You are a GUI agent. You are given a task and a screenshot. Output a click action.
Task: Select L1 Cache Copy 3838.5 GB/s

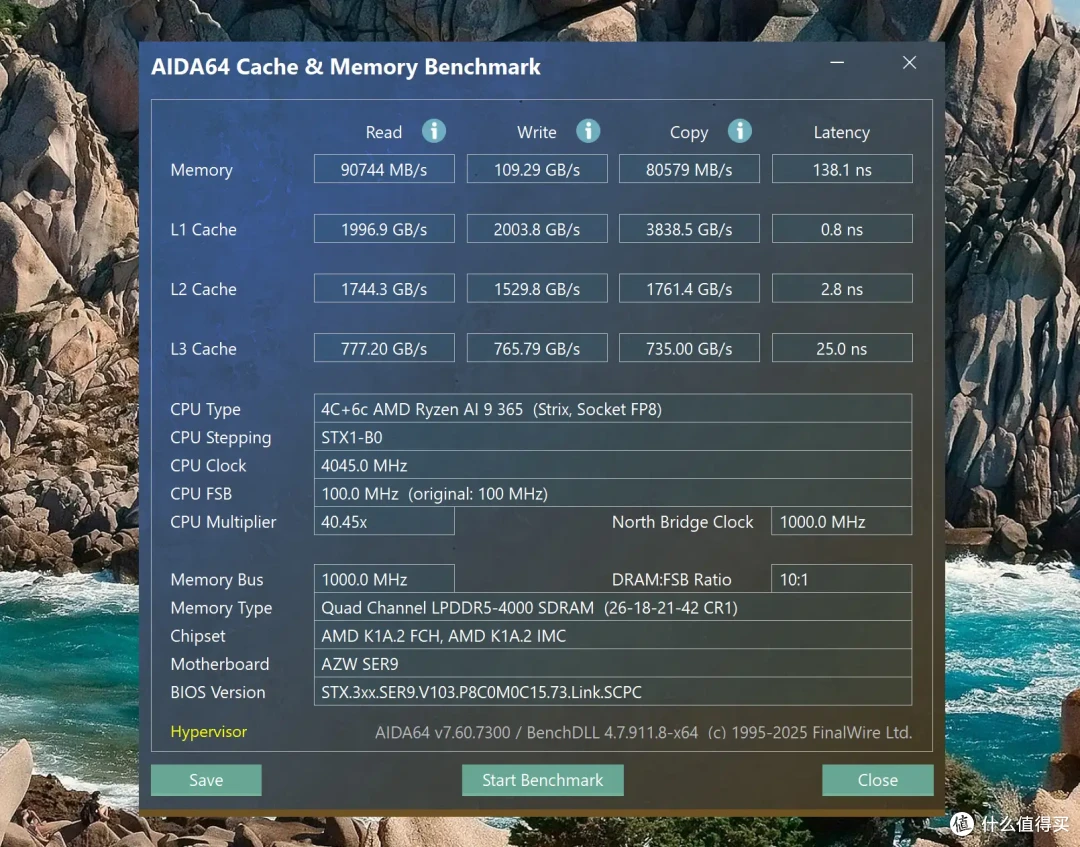coord(689,229)
